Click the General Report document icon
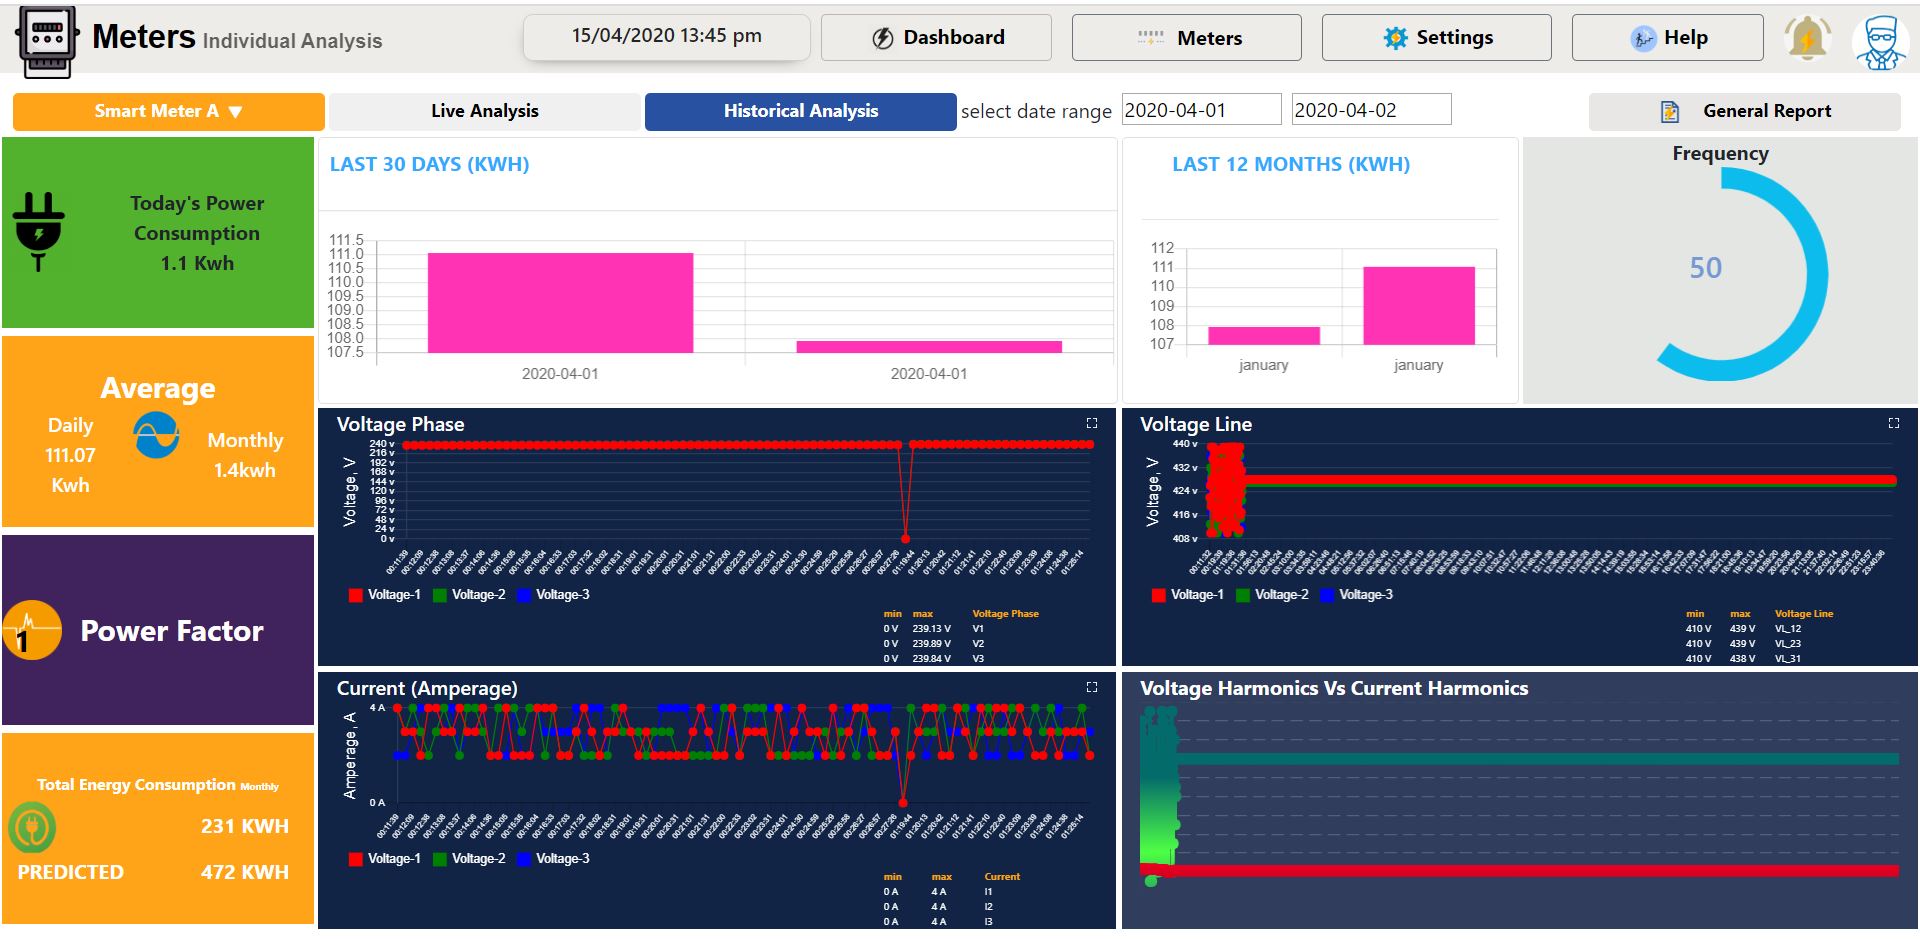Image resolution: width=1920 pixels, height=939 pixels. [x=1669, y=112]
